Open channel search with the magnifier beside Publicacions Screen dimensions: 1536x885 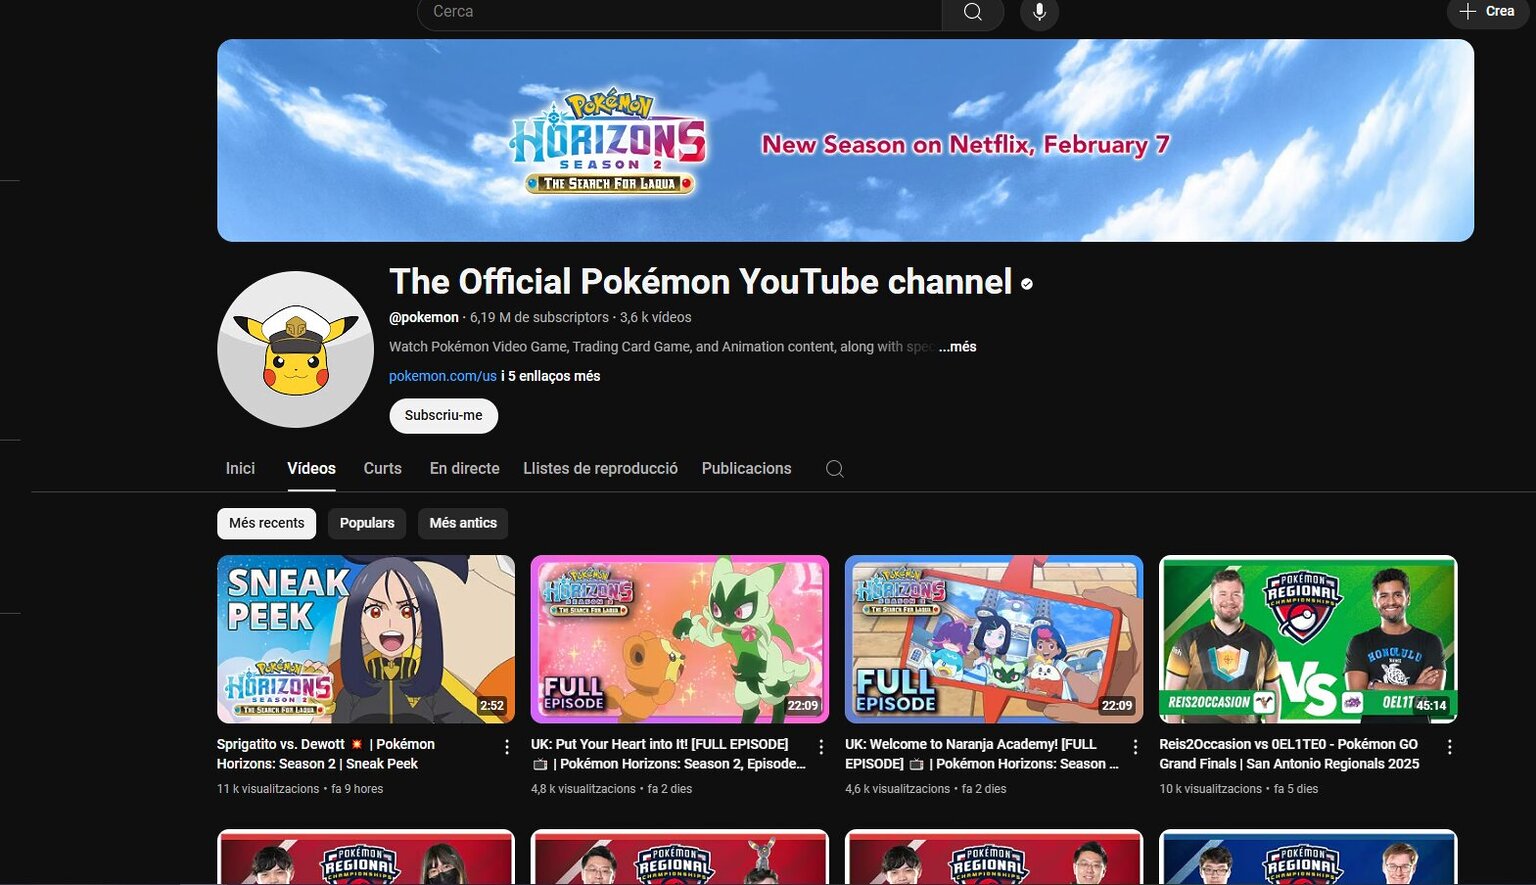[x=835, y=468]
